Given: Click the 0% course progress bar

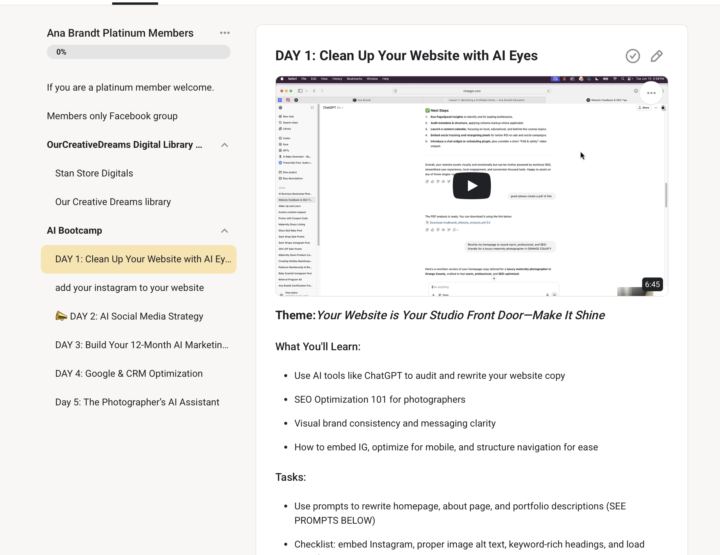Looking at the screenshot, I should tap(138, 52).
